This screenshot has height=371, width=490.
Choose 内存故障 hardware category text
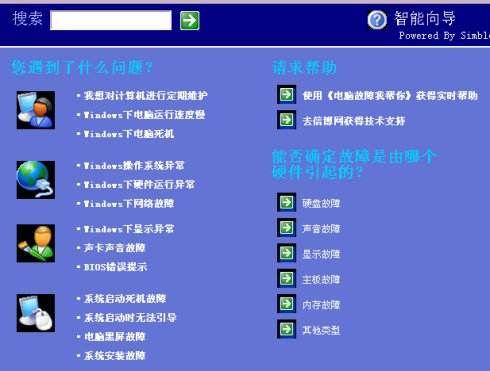tap(321, 305)
